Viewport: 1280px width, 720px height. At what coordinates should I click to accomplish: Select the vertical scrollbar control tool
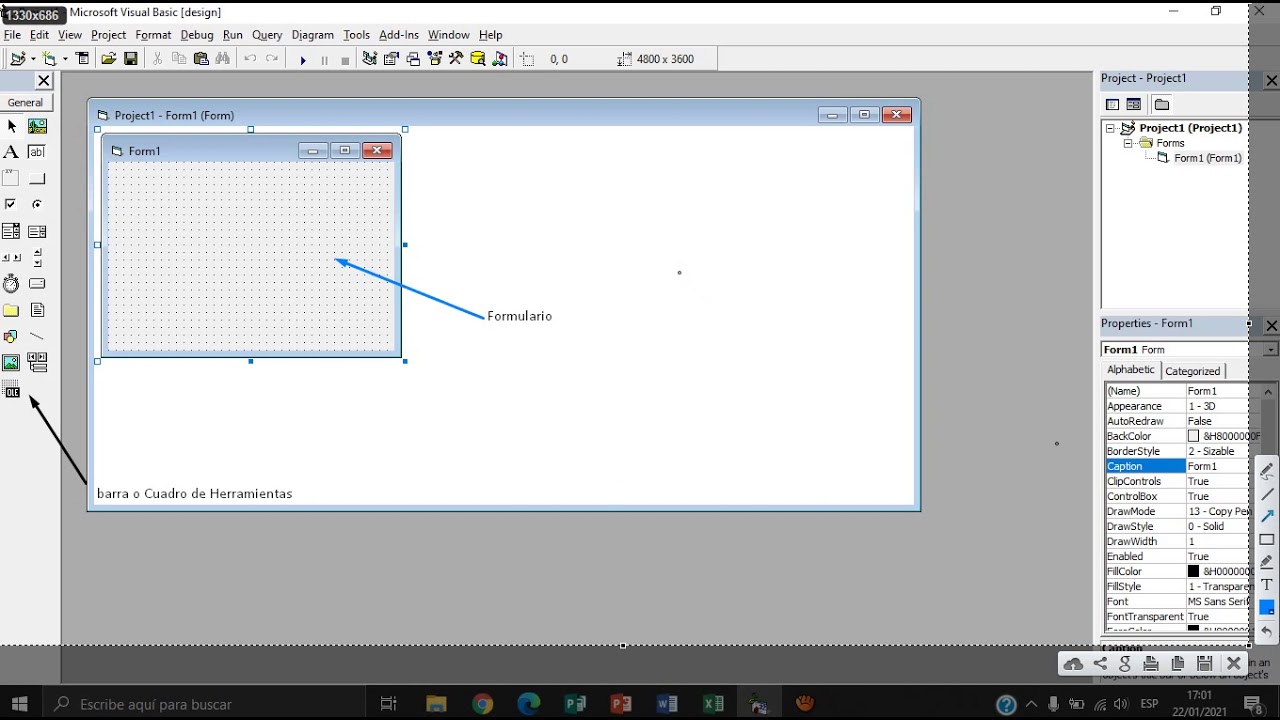[x=37, y=258]
